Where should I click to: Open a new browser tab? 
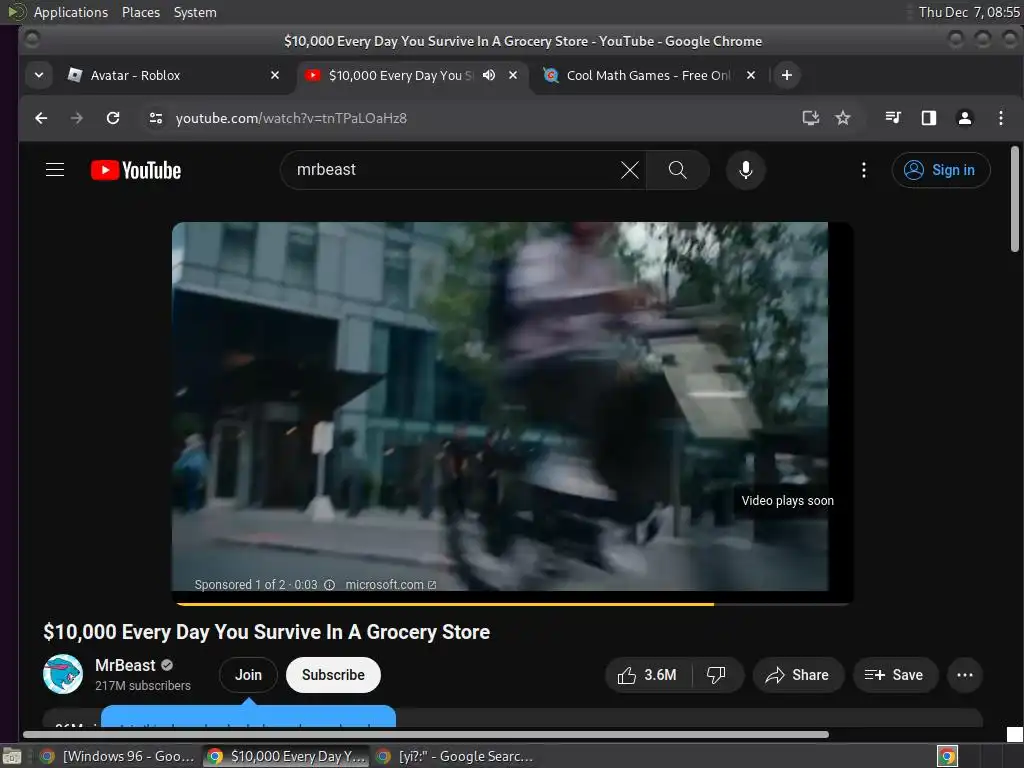[x=787, y=75]
